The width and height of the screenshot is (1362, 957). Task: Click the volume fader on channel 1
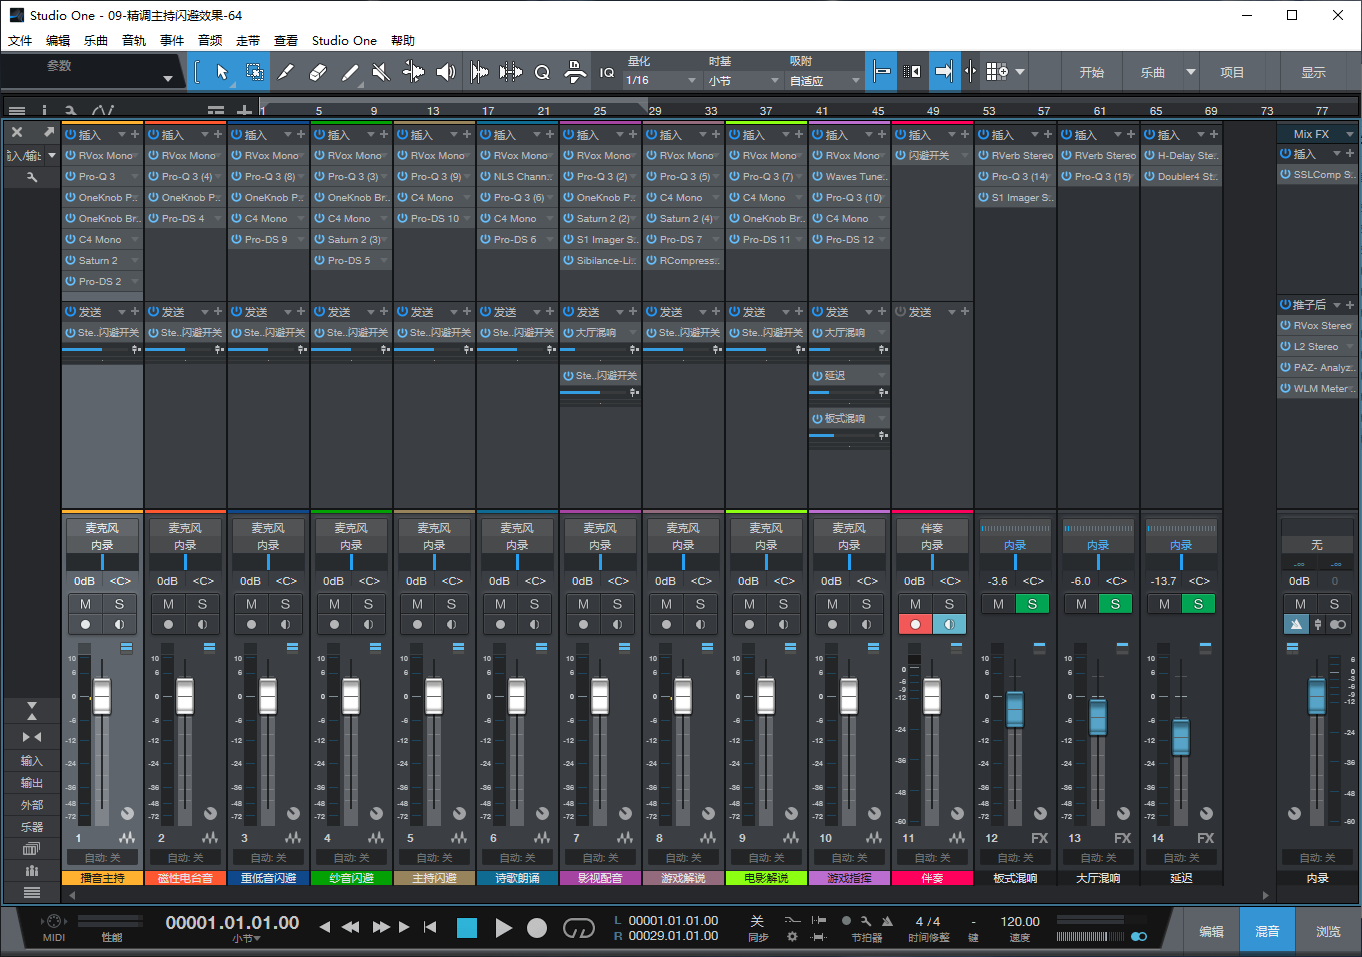coord(100,695)
